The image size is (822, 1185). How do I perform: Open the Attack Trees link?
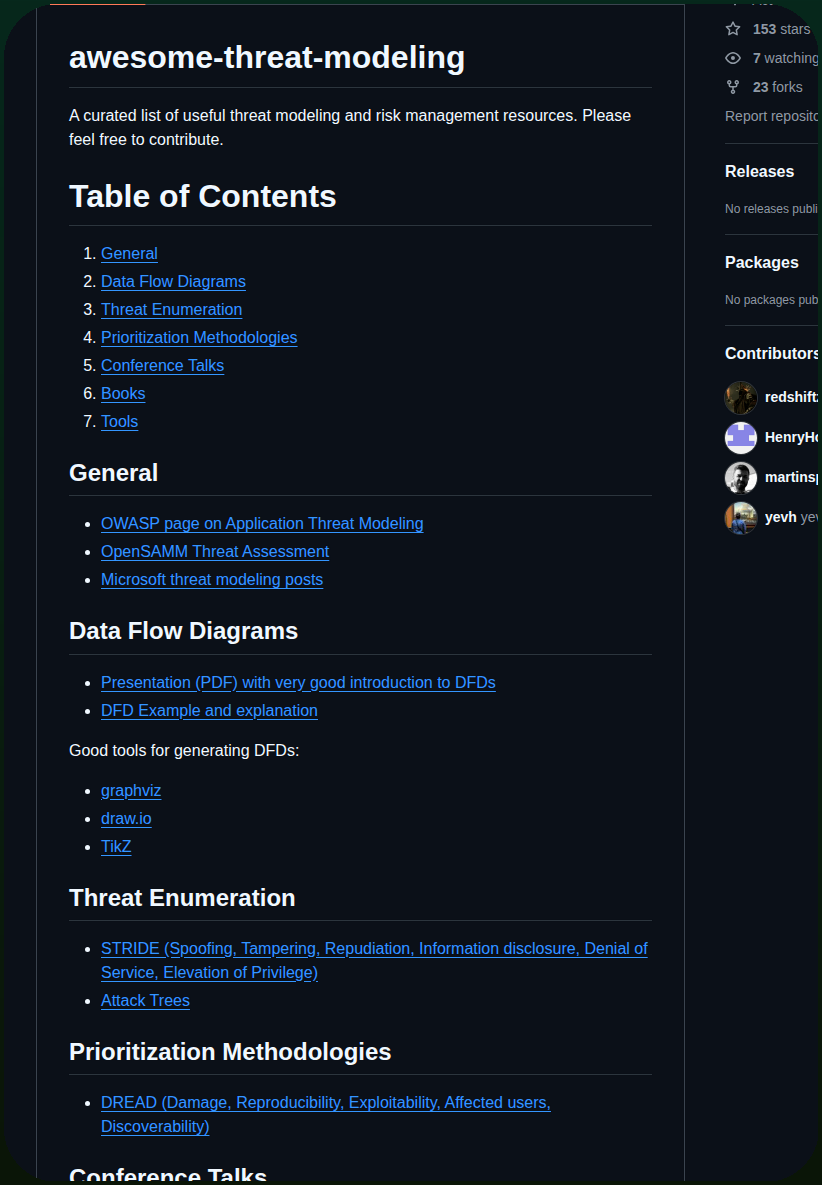pos(145,1001)
